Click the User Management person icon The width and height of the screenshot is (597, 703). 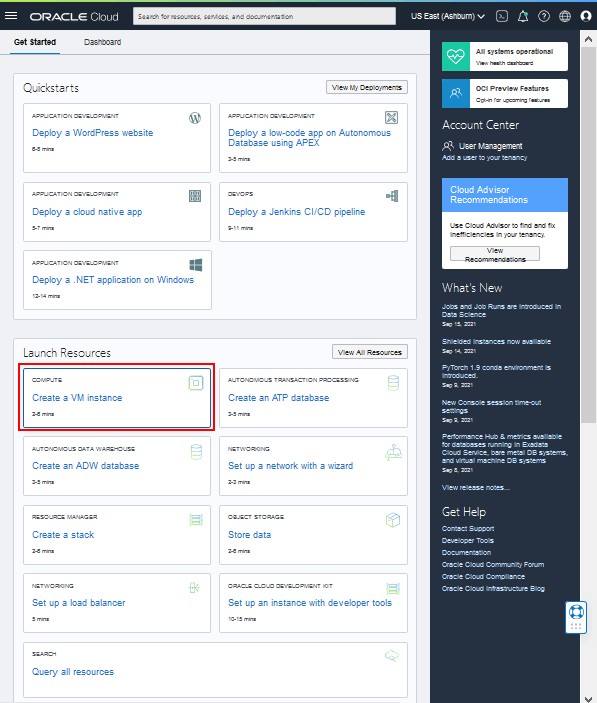tap(448, 146)
